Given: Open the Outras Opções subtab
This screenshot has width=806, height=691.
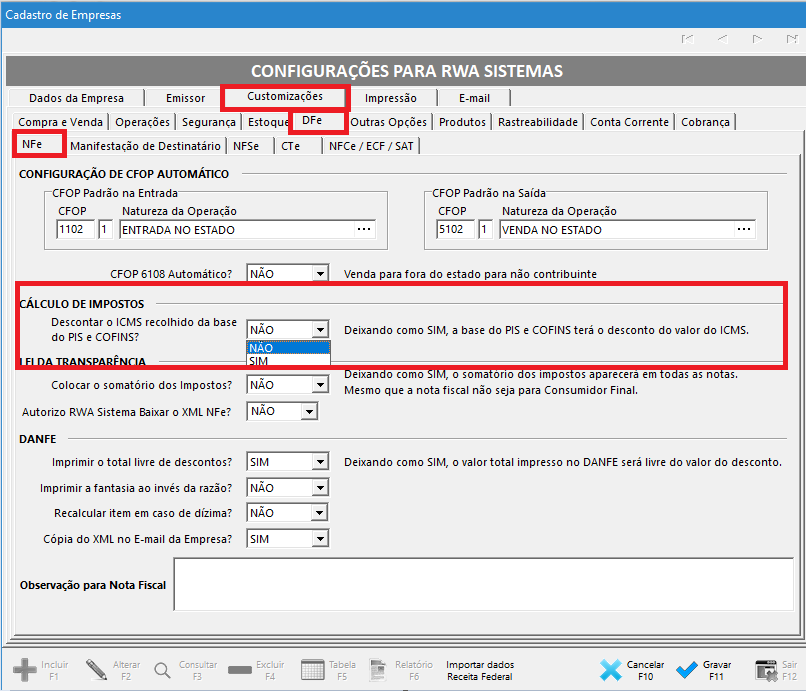Looking at the screenshot, I should [388, 122].
